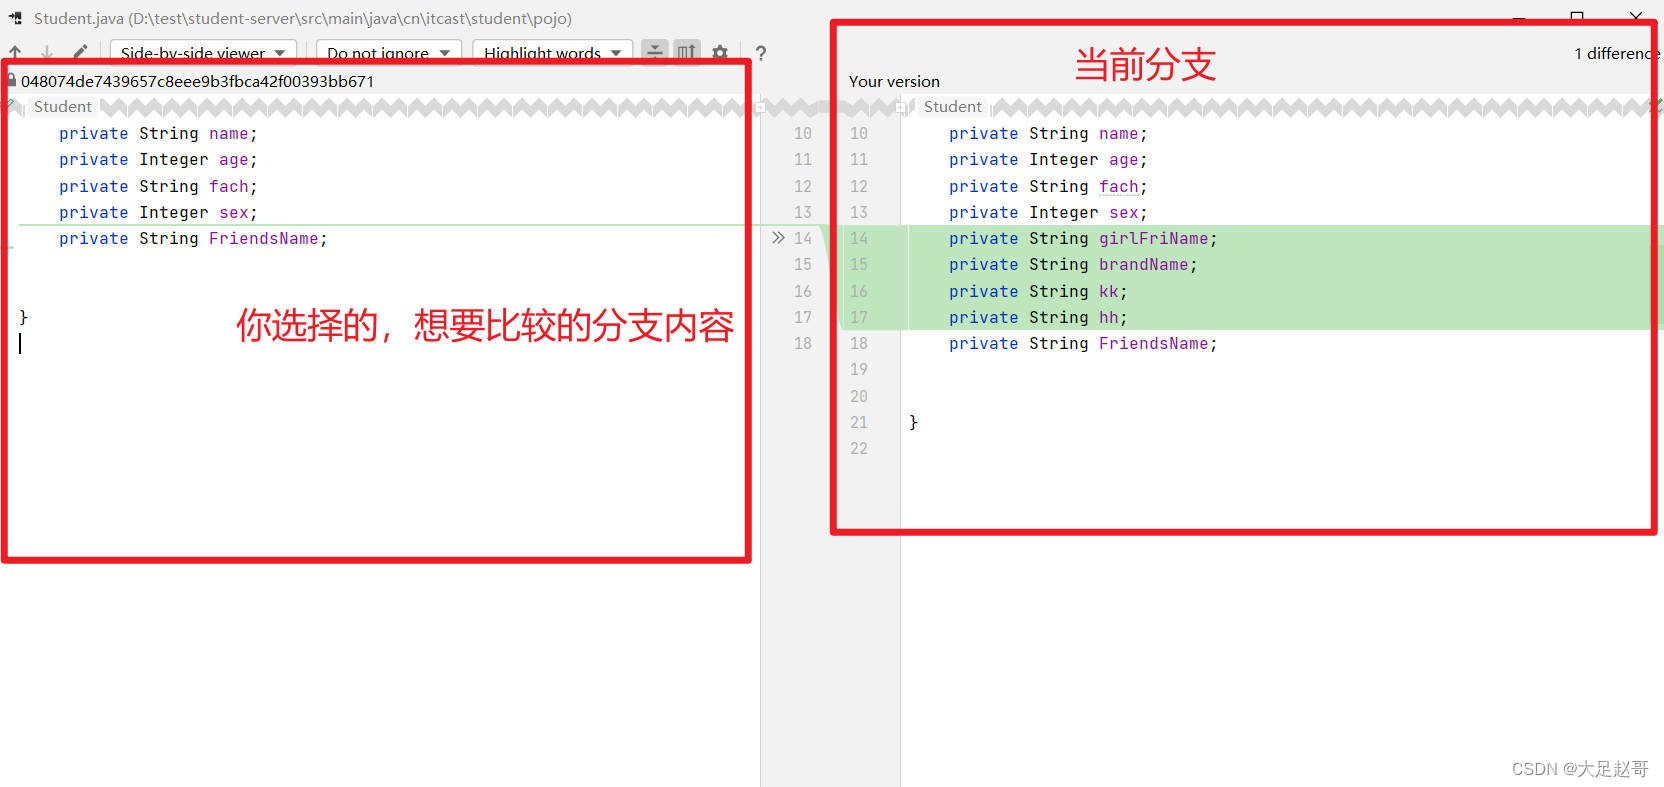Click the Your version label

[894, 81]
